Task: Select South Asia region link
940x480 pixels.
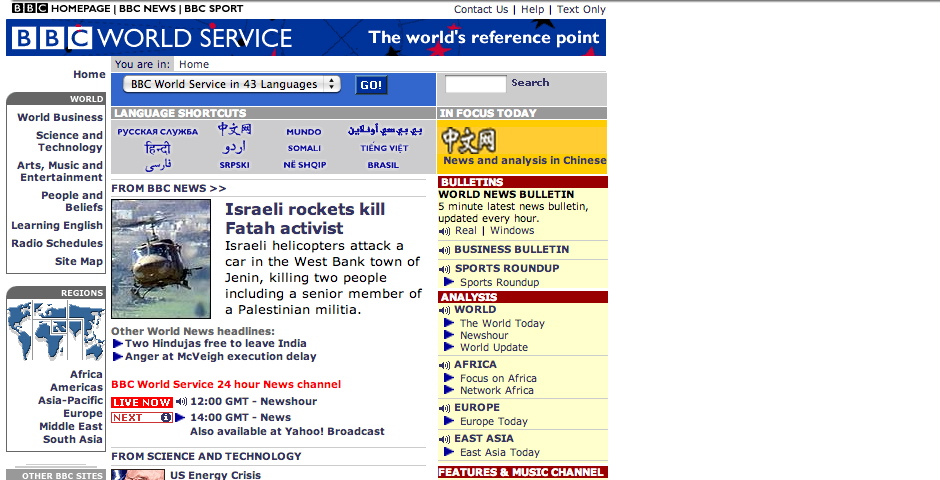Action: point(73,439)
